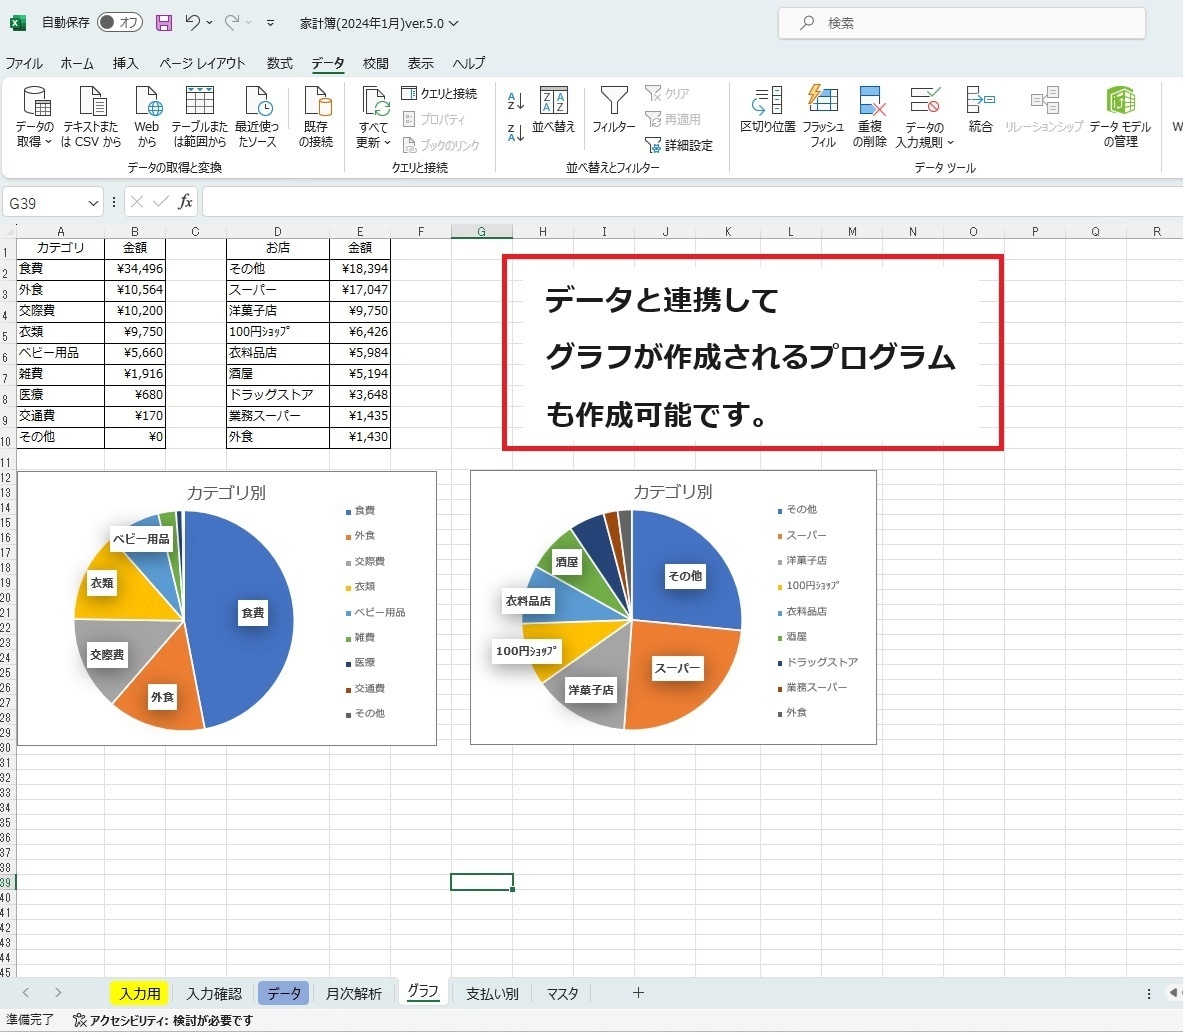The height and width of the screenshot is (1035, 1185).
Task: Open the マスタ sheet tab
Action: [x=562, y=993]
